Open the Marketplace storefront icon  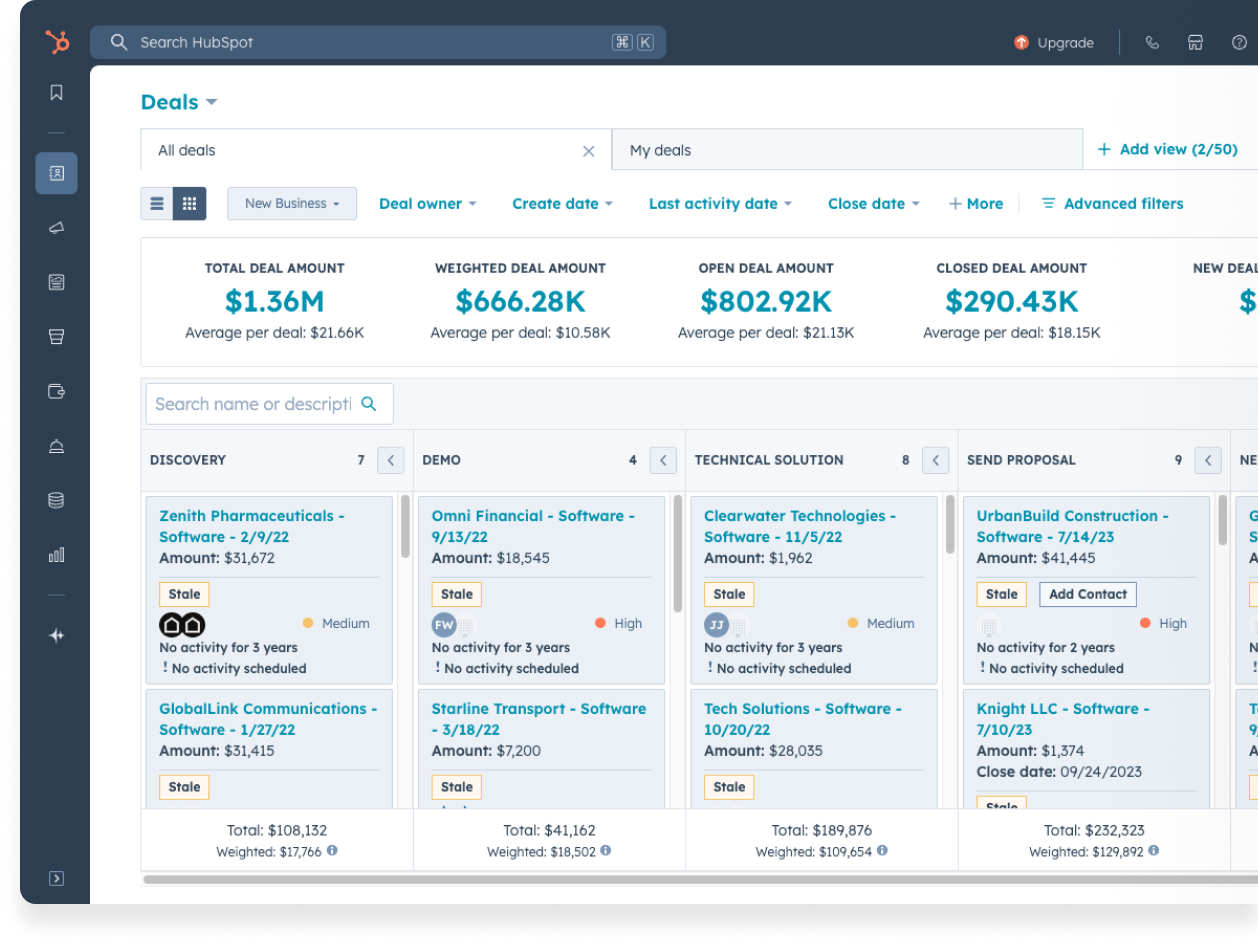pyautogui.click(x=1195, y=43)
